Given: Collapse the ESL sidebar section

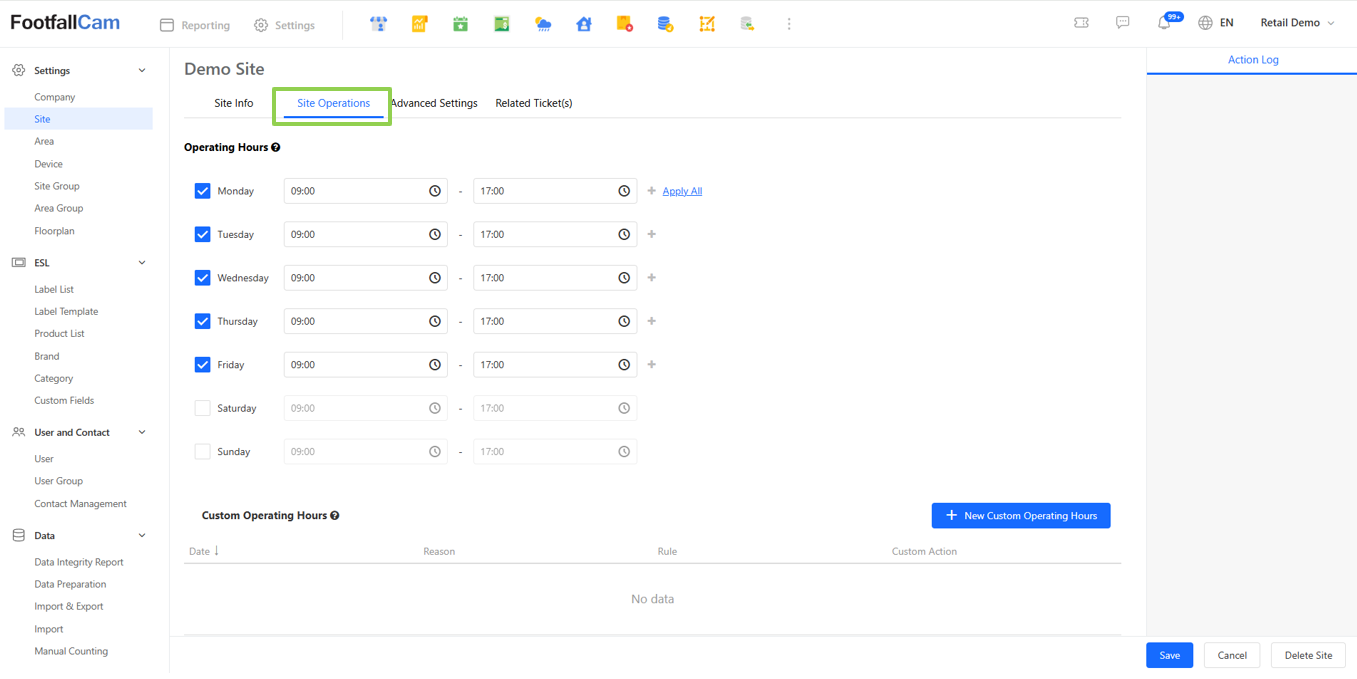Looking at the screenshot, I should [x=142, y=263].
